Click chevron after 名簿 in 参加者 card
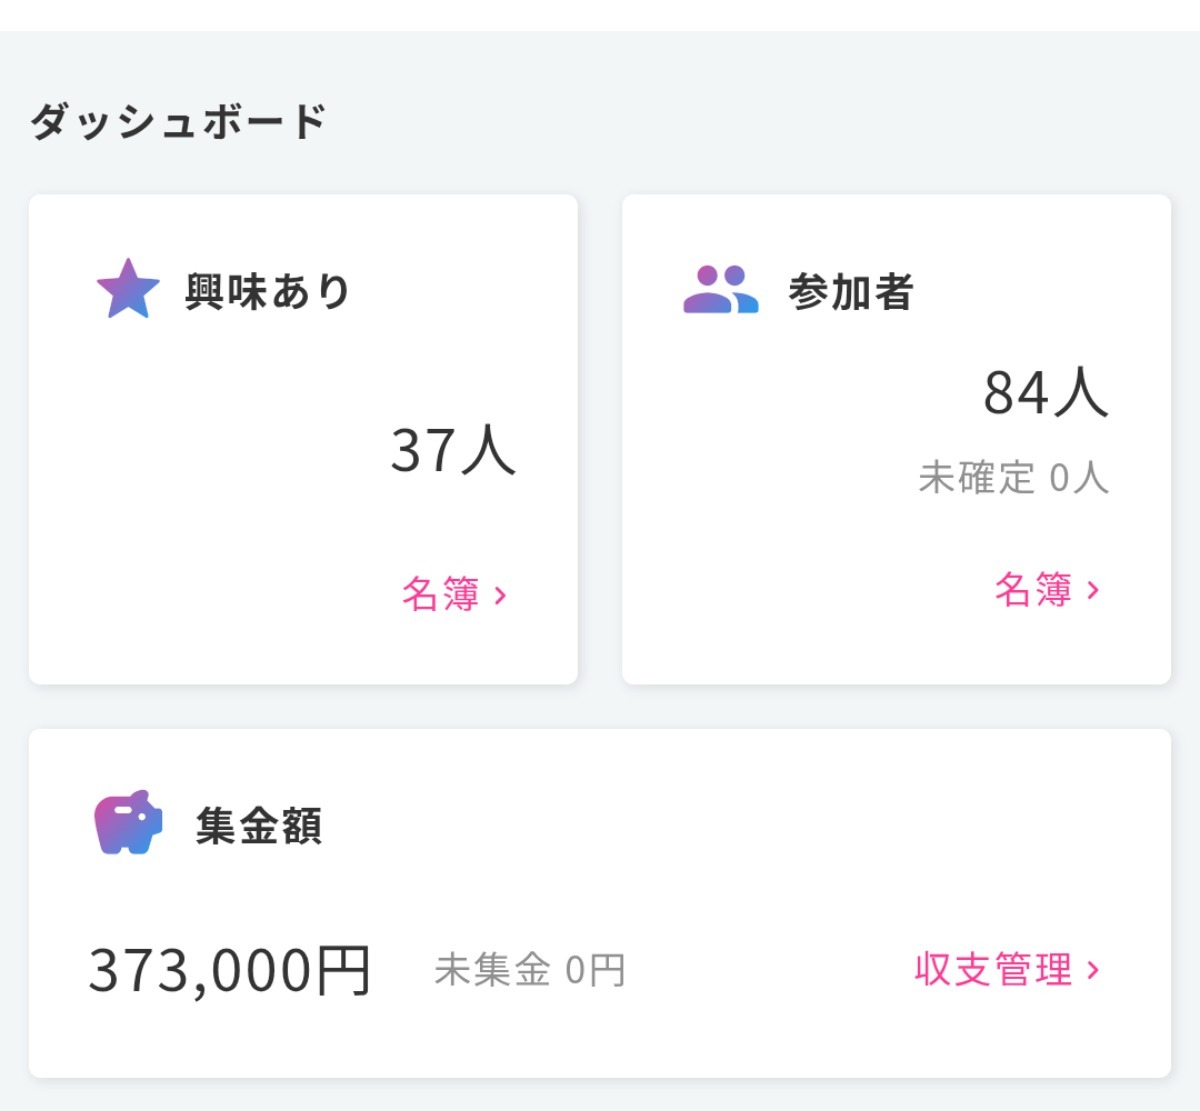The height and width of the screenshot is (1111, 1200). [x=1093, y=591]
